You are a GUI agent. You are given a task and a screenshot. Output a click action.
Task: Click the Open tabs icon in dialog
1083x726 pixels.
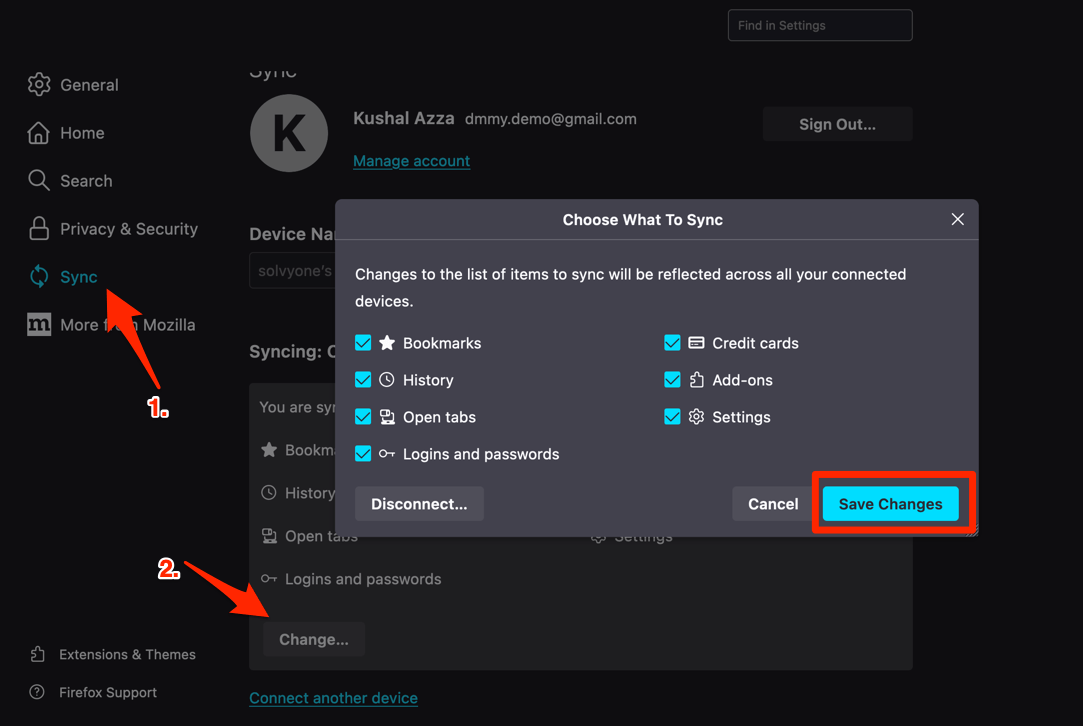387,417
